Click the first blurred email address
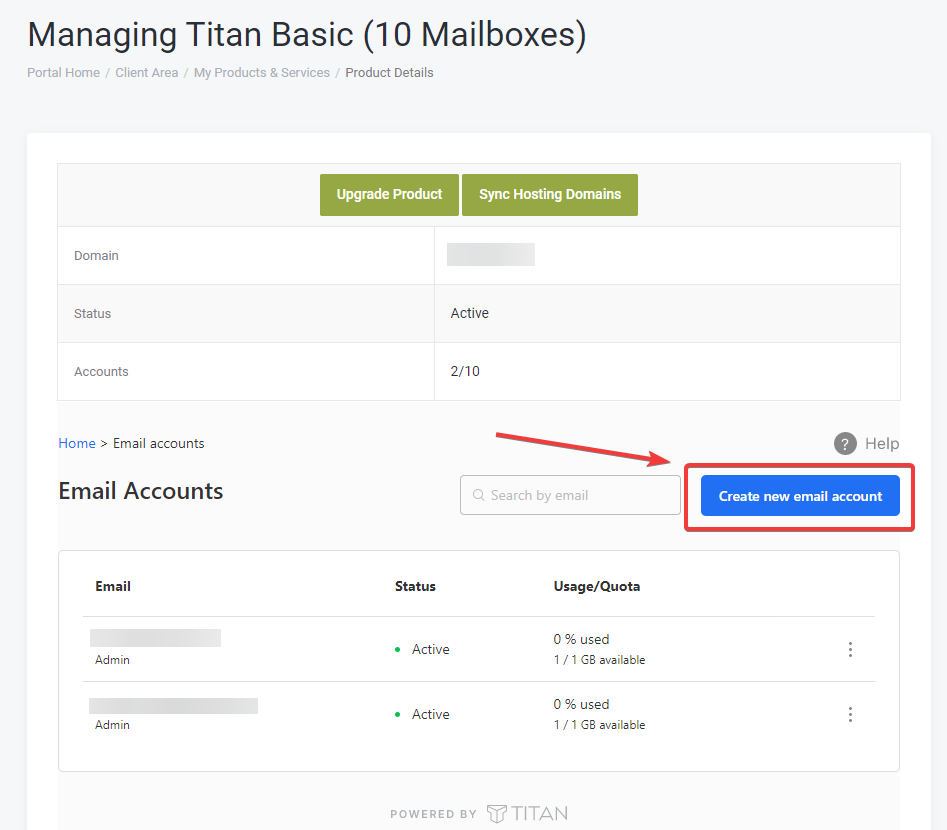Image resolution: width=947 pixels, height=830 pixels. (155, 638)
